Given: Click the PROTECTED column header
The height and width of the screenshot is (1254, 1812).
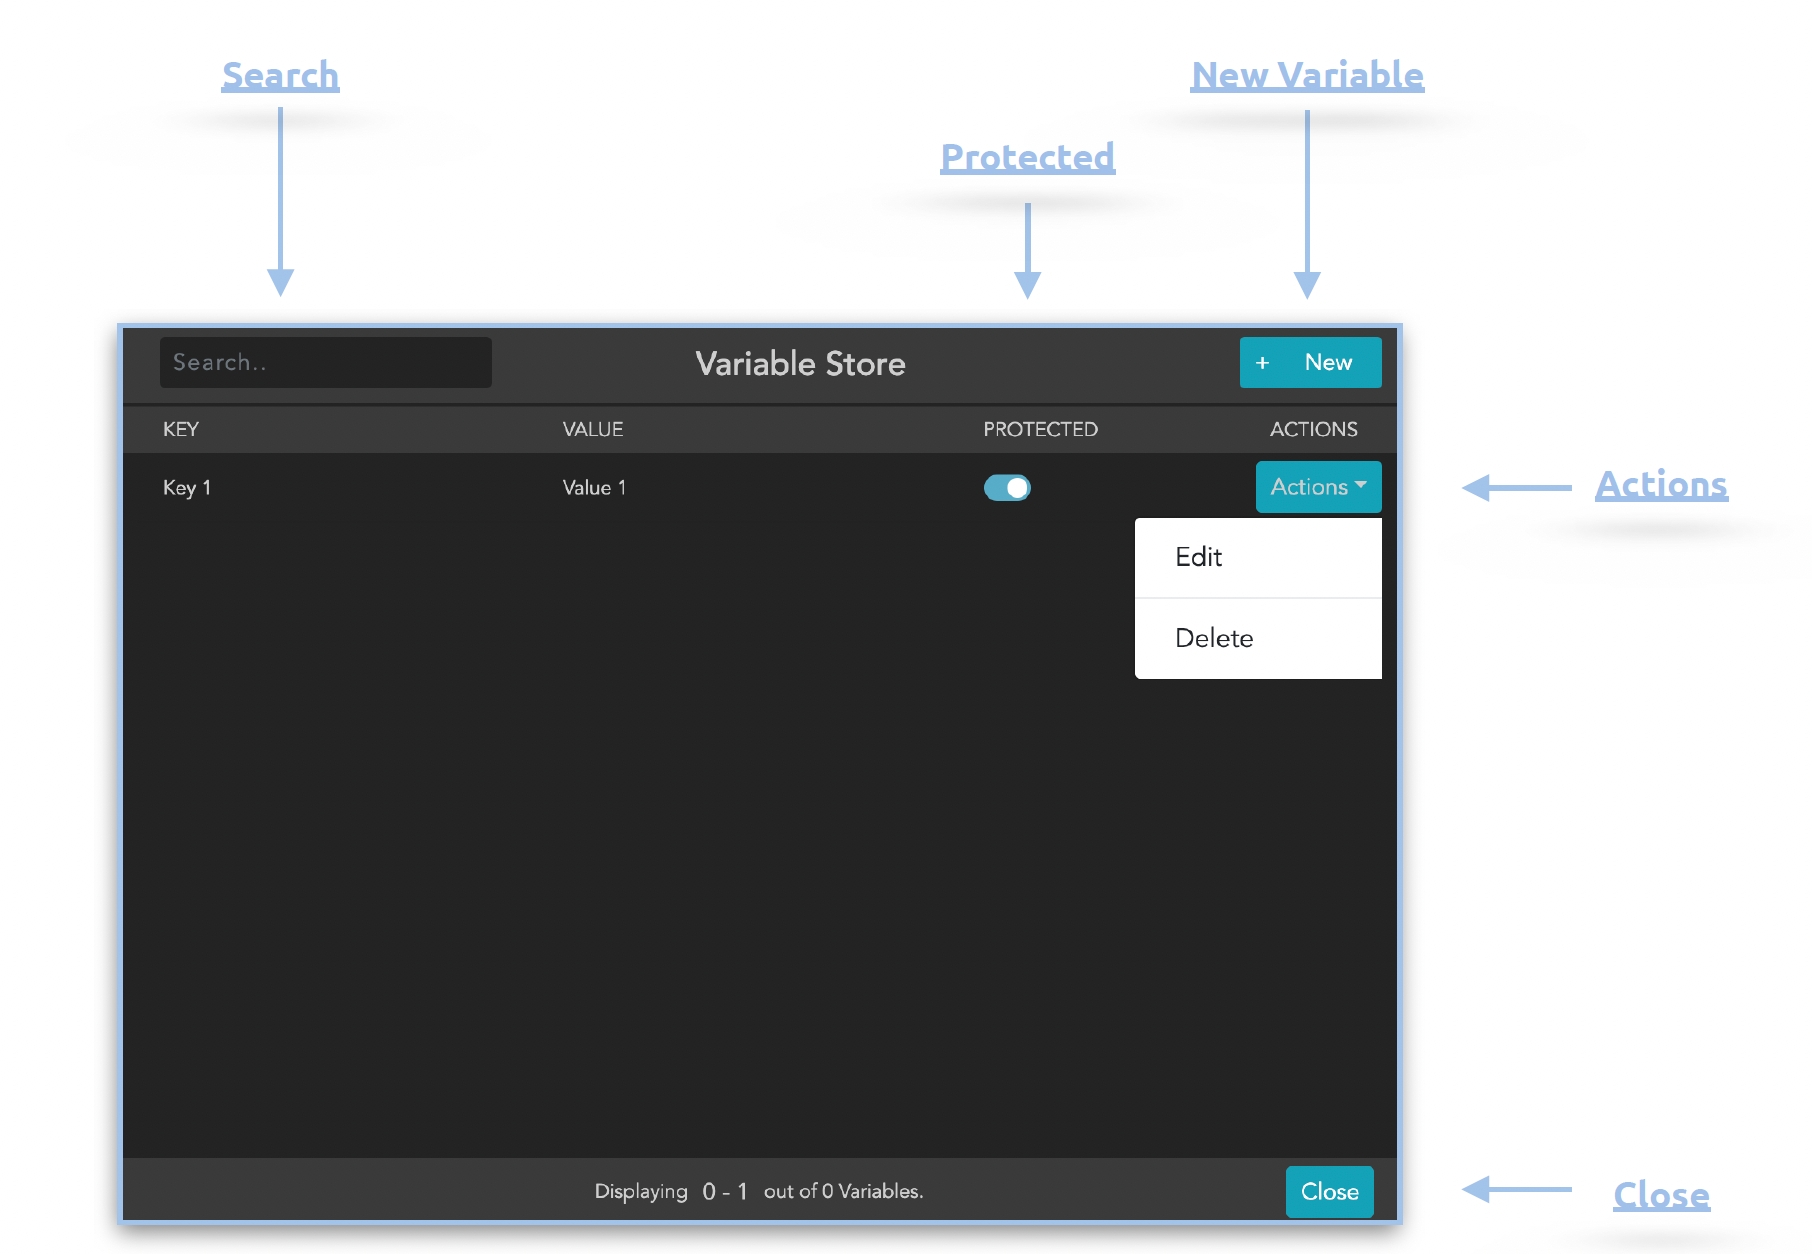Looking at the screenshot, I should pyautogui.click(x=1040, y=429).
